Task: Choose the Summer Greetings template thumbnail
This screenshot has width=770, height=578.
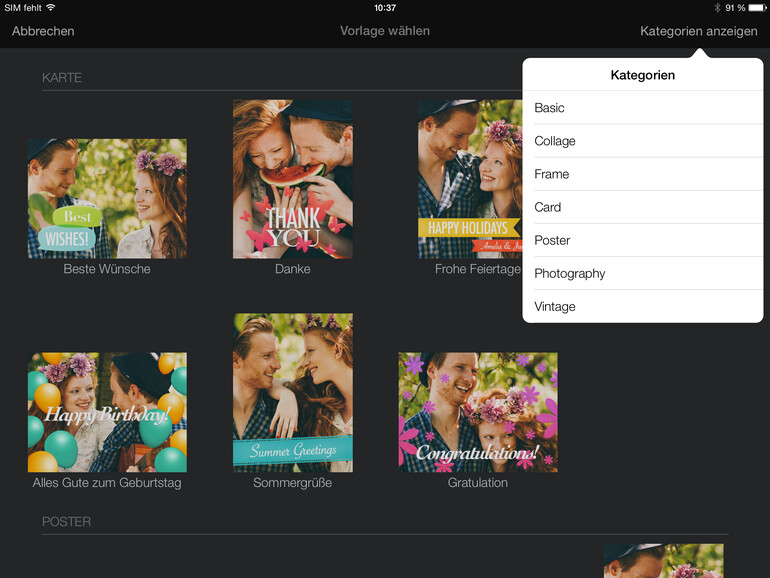Action: pyautogui.click(x=293, y=393)
